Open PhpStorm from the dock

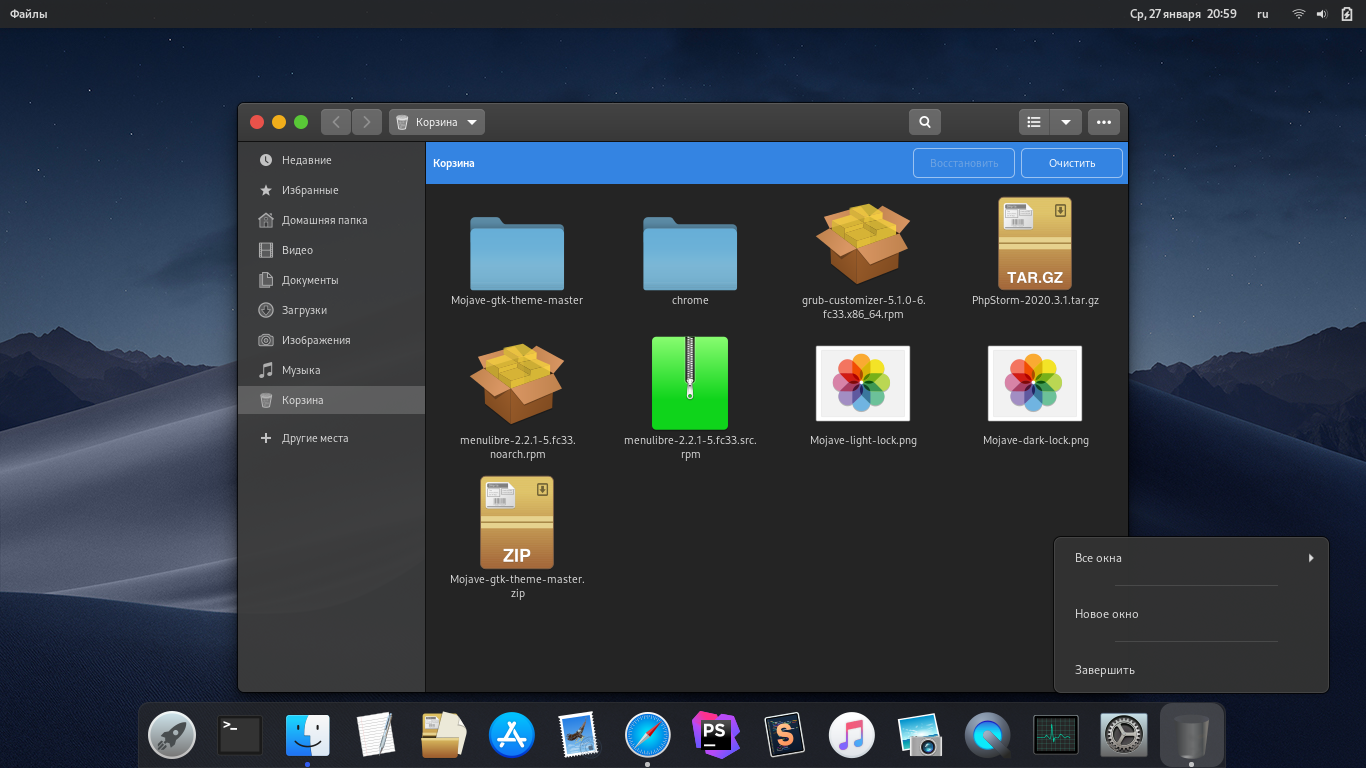716,736
